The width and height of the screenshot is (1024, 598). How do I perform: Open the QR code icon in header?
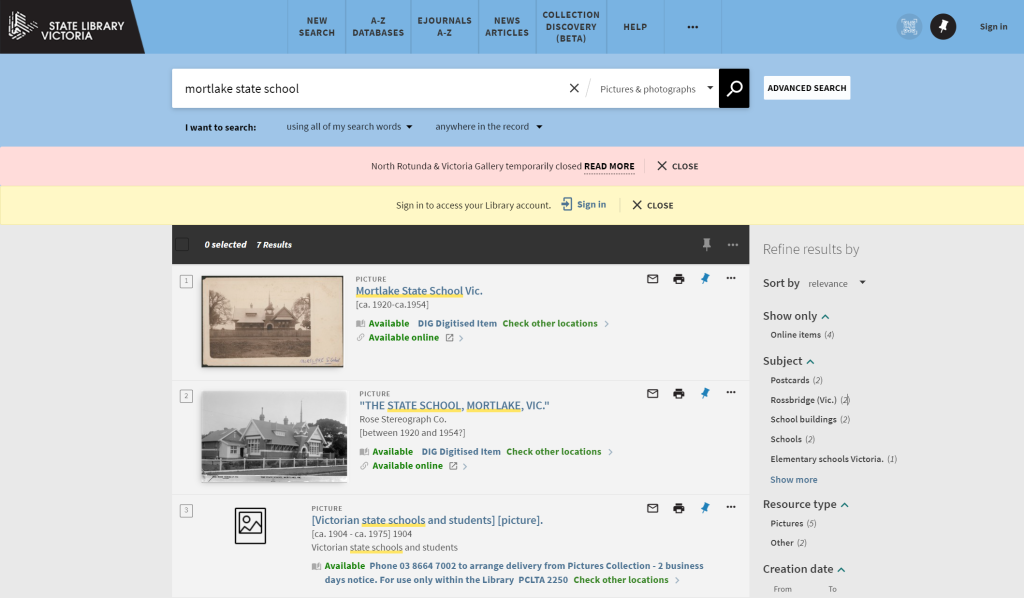[x=909, y=27]
